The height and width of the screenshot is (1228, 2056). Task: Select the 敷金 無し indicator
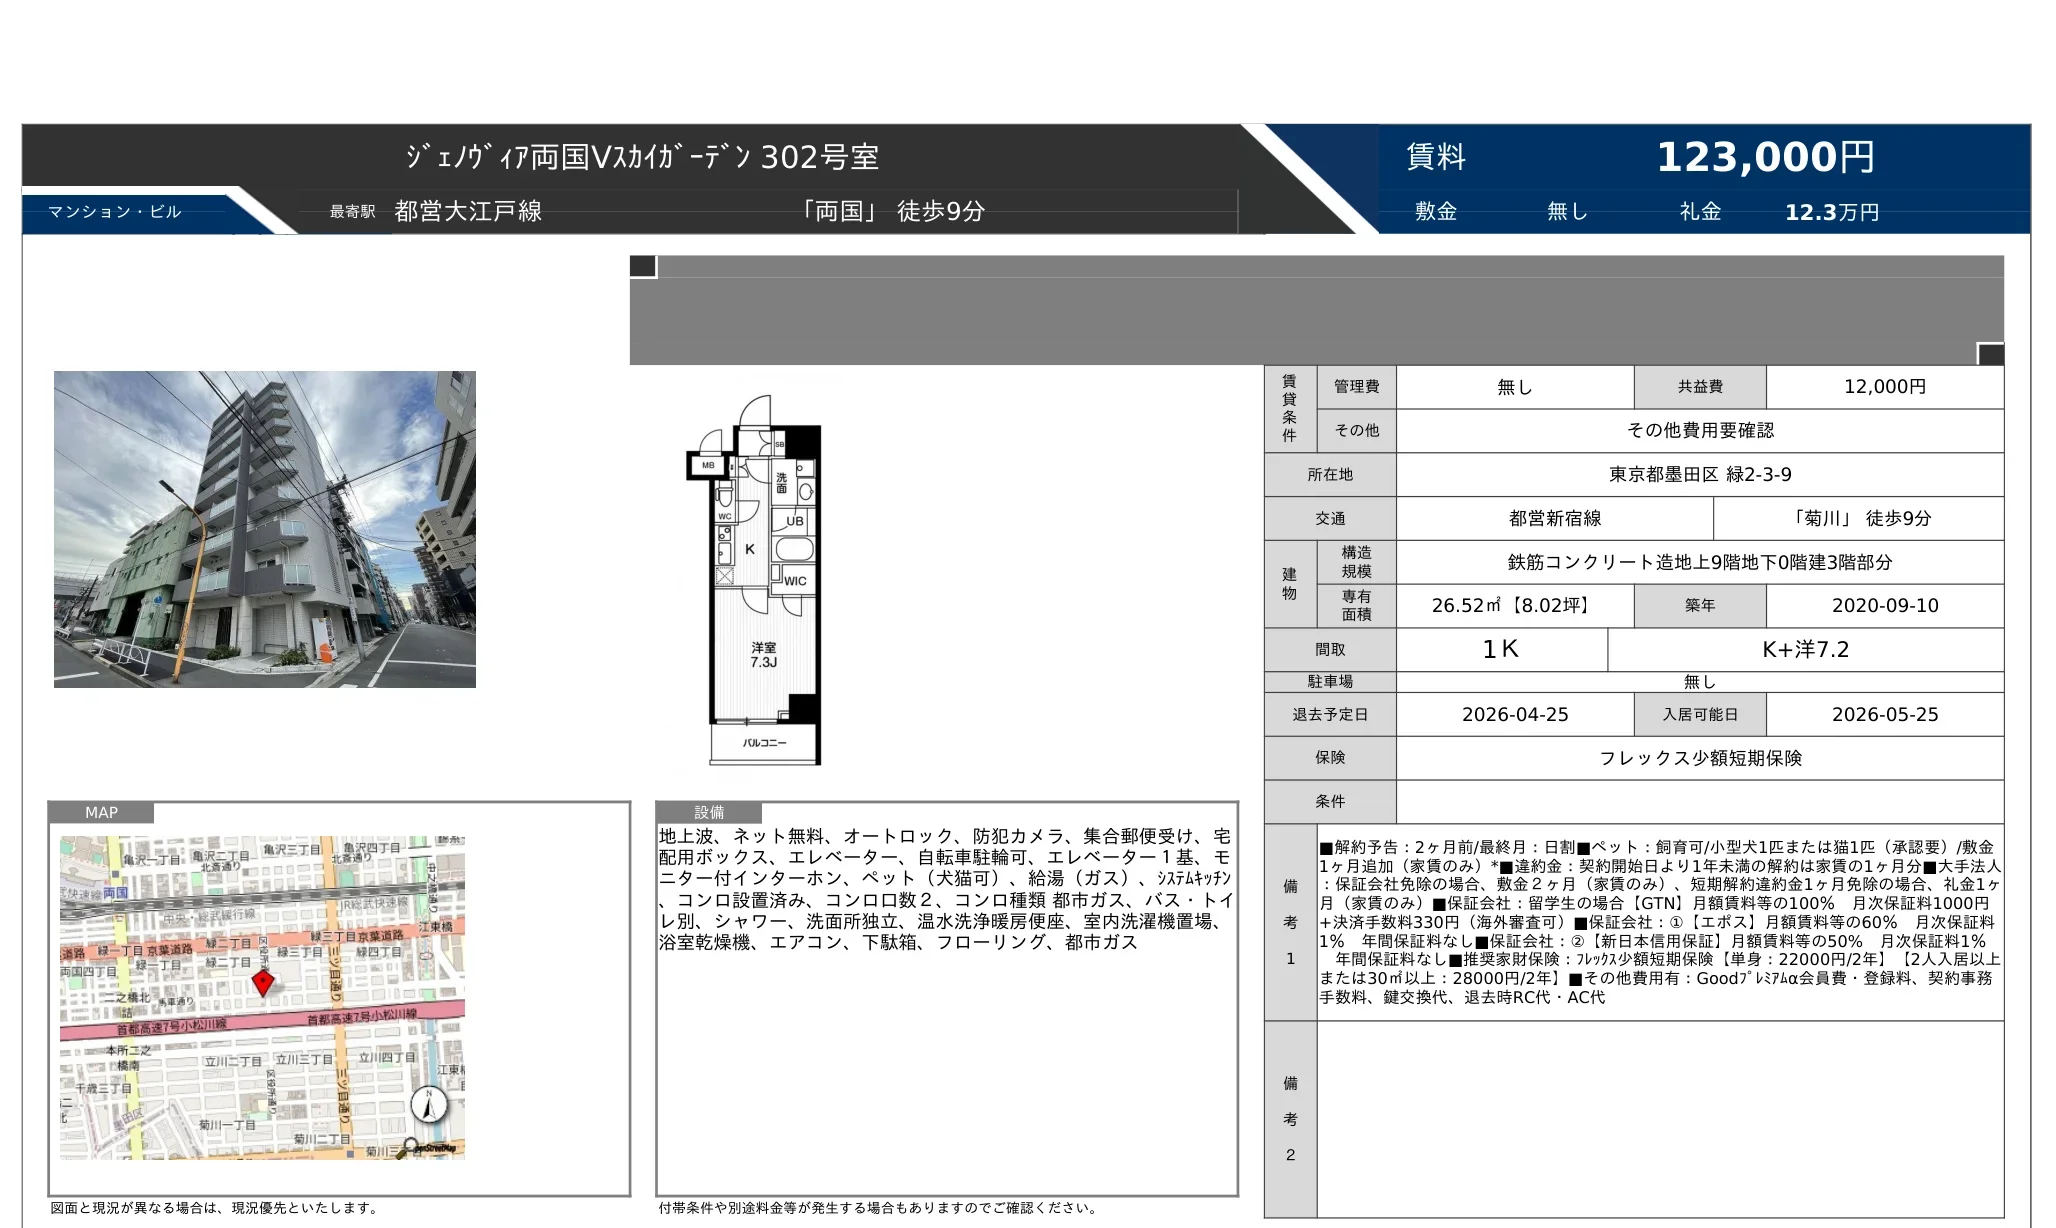[1566, 211]
